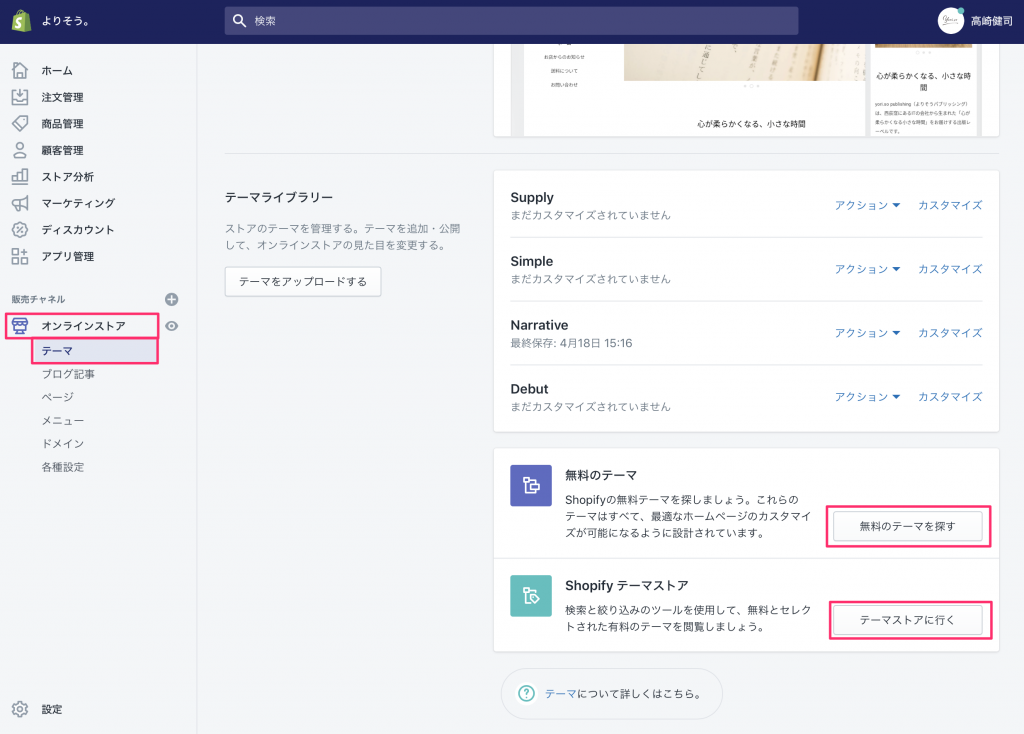The width and height of the screenshot is (1024, 734).
Task: Click the テーマライブラリー heading
Action: [x=279, y=197]
